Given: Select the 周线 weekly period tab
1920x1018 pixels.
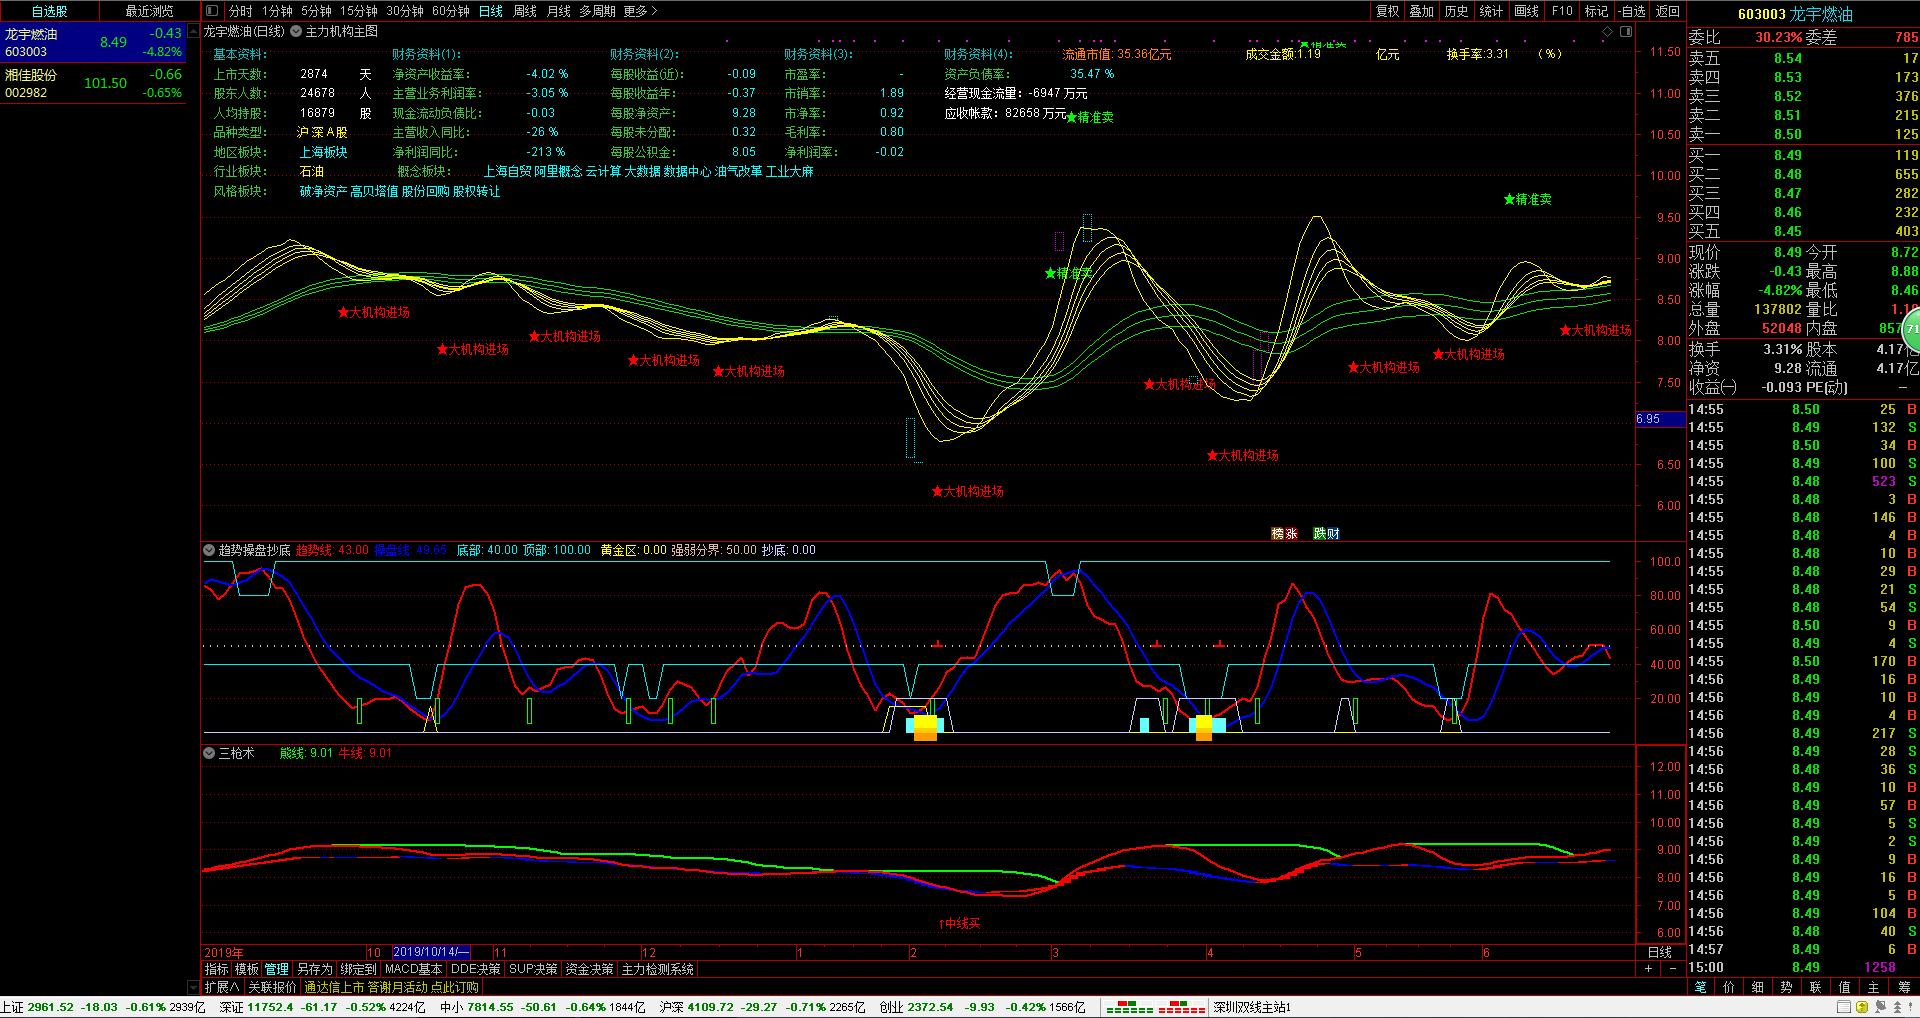Looking at the screenshot, I should (x=524, y=11).
